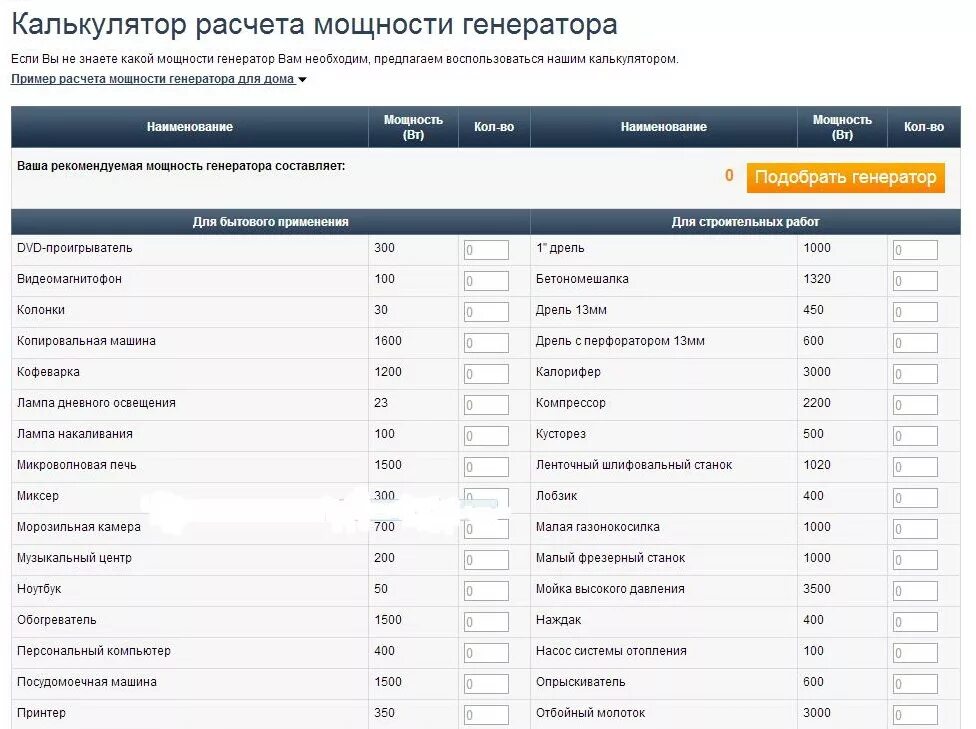The height and width of the screenshot is (729, 976).
Task: Click the Микроволновая печь row name
Action: click(x=77, y=464)
